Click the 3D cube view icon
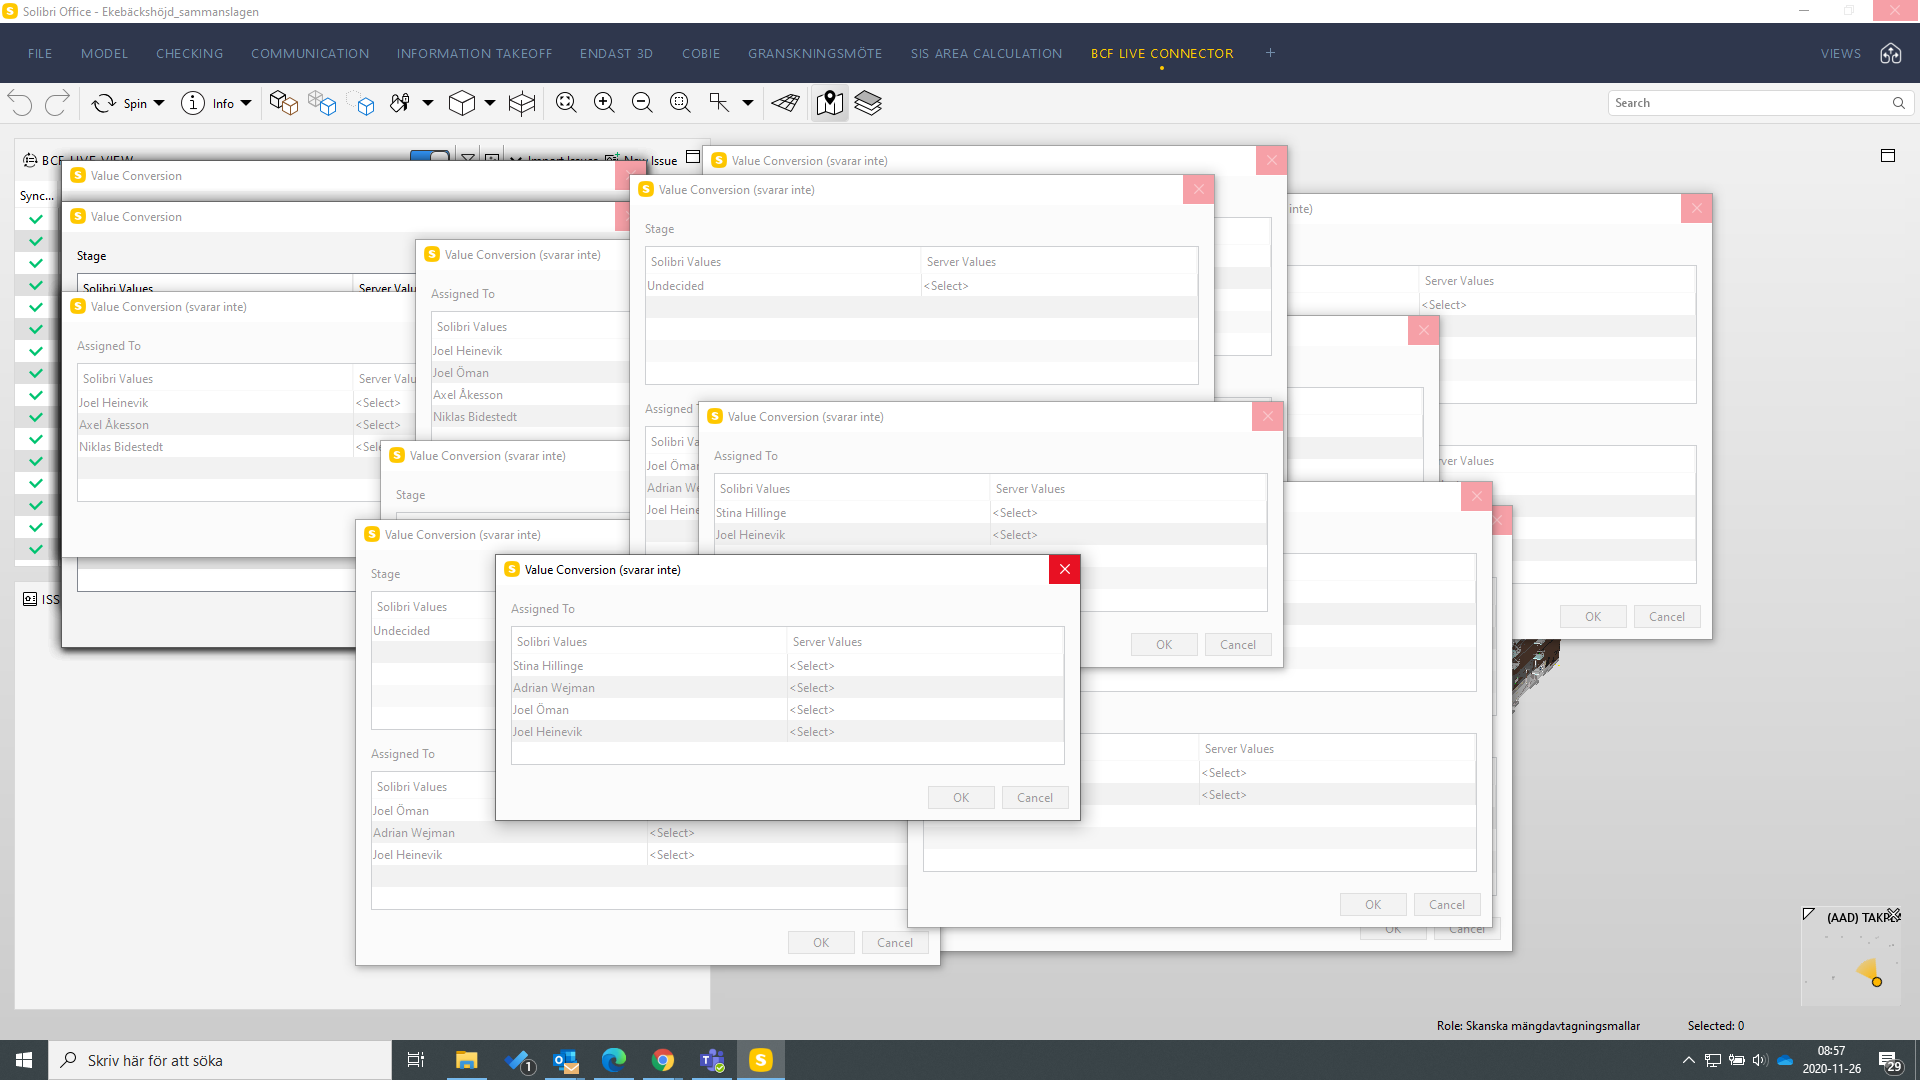This screenshot has height=1080, width=1920. tap(462, 103)
